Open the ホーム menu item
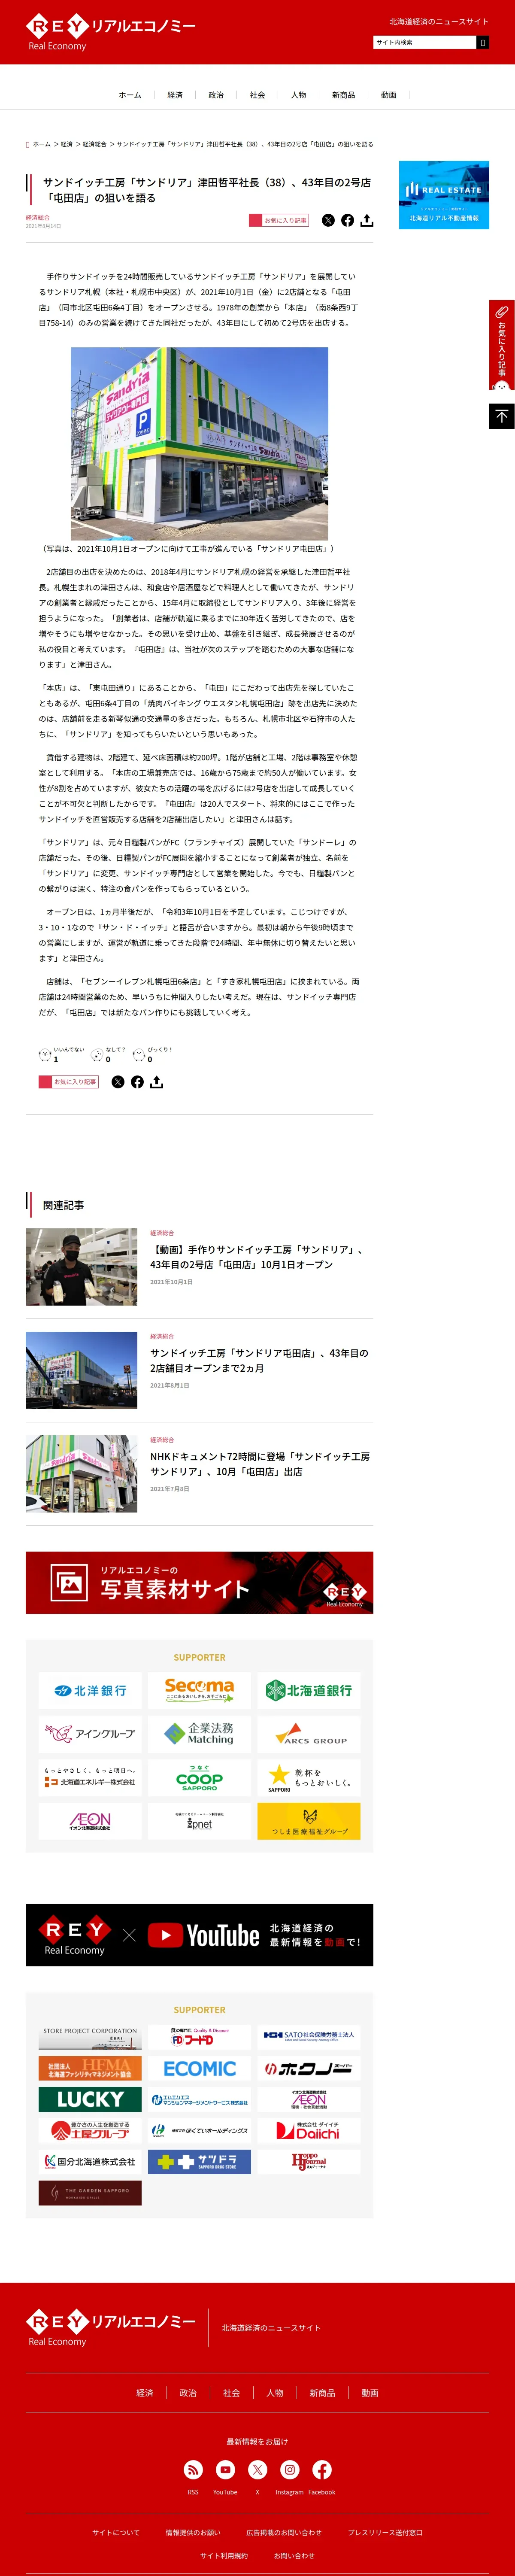Viewport: 515px width, 2576px height. pyautogui.click(x=130, y=95)
